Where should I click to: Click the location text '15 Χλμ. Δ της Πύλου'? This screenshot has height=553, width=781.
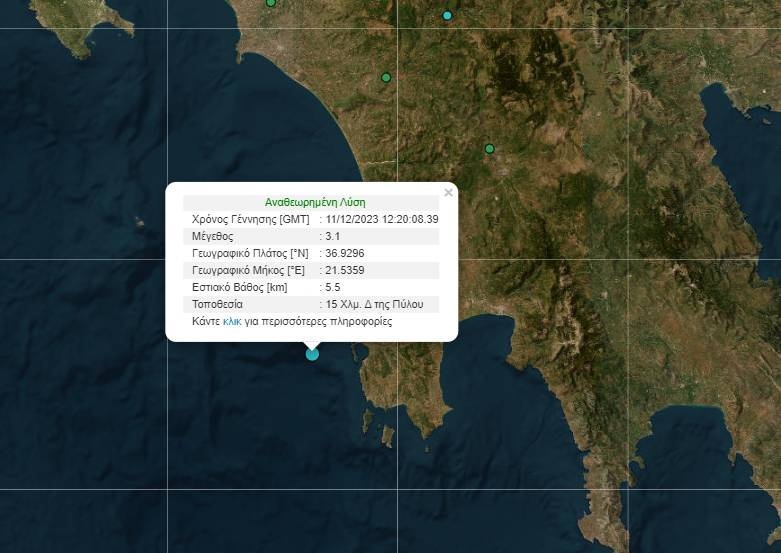point(375,304)
